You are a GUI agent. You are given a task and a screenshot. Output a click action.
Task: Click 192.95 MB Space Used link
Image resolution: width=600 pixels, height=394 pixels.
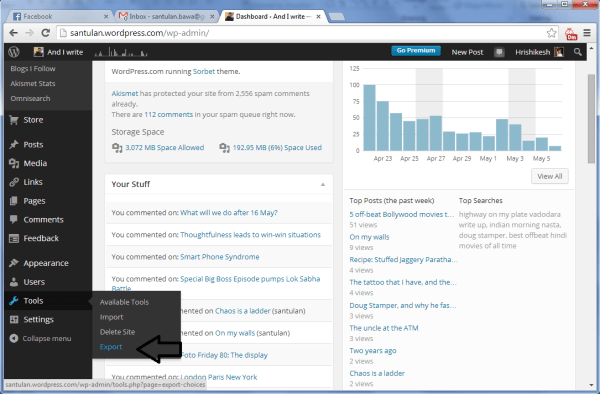(277, 148)
